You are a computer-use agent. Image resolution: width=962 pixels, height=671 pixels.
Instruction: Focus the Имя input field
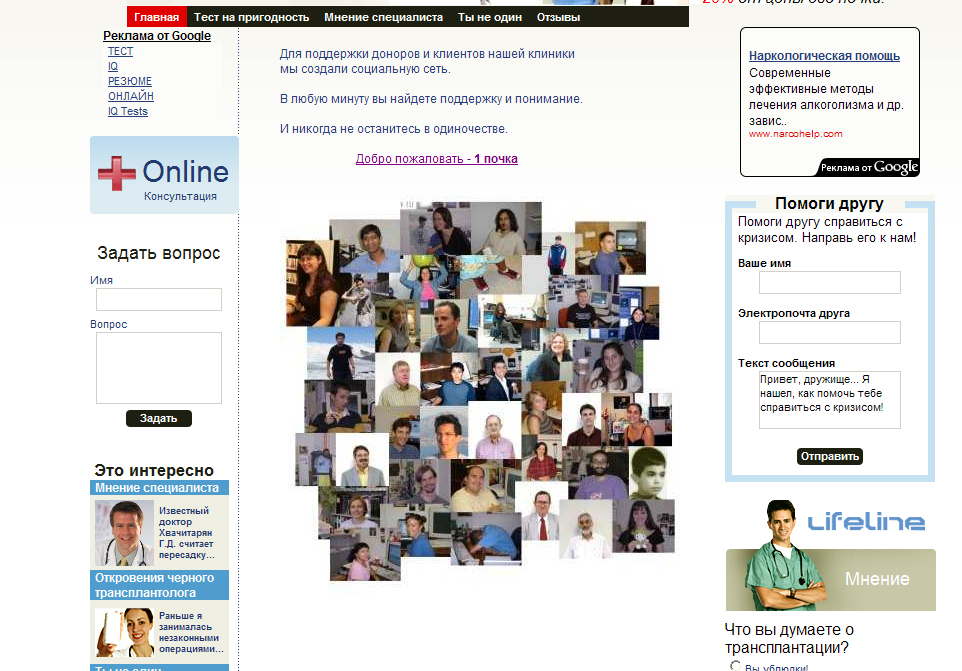point(159,299)
